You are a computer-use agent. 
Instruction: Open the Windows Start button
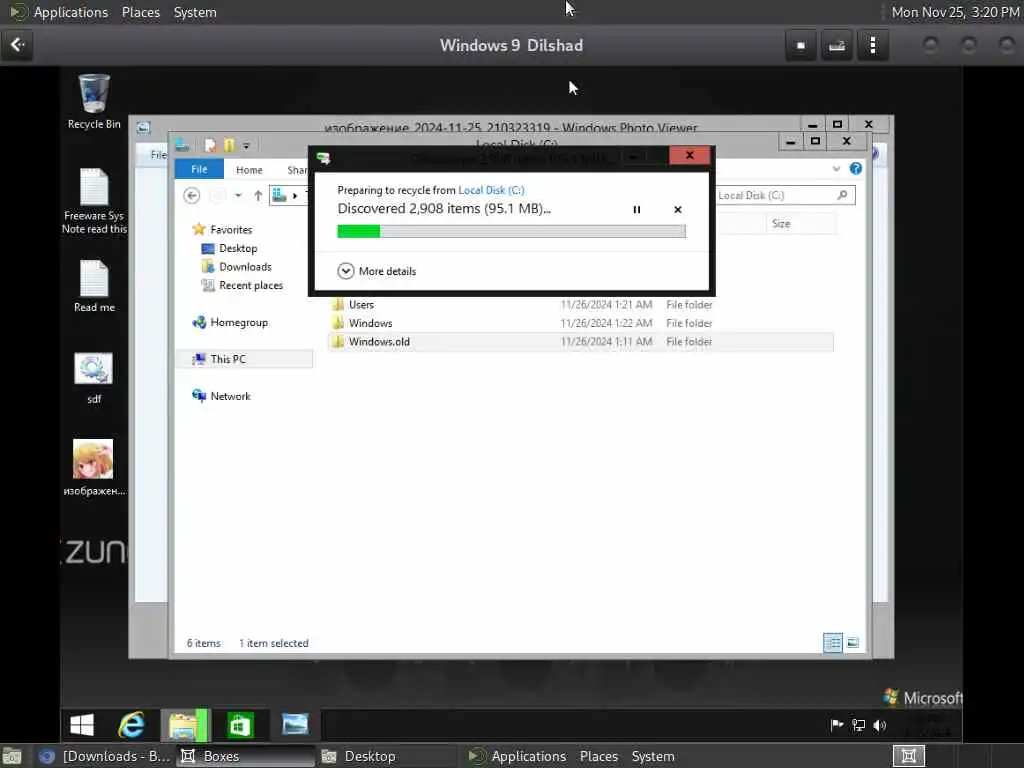(x=82, y=725)
